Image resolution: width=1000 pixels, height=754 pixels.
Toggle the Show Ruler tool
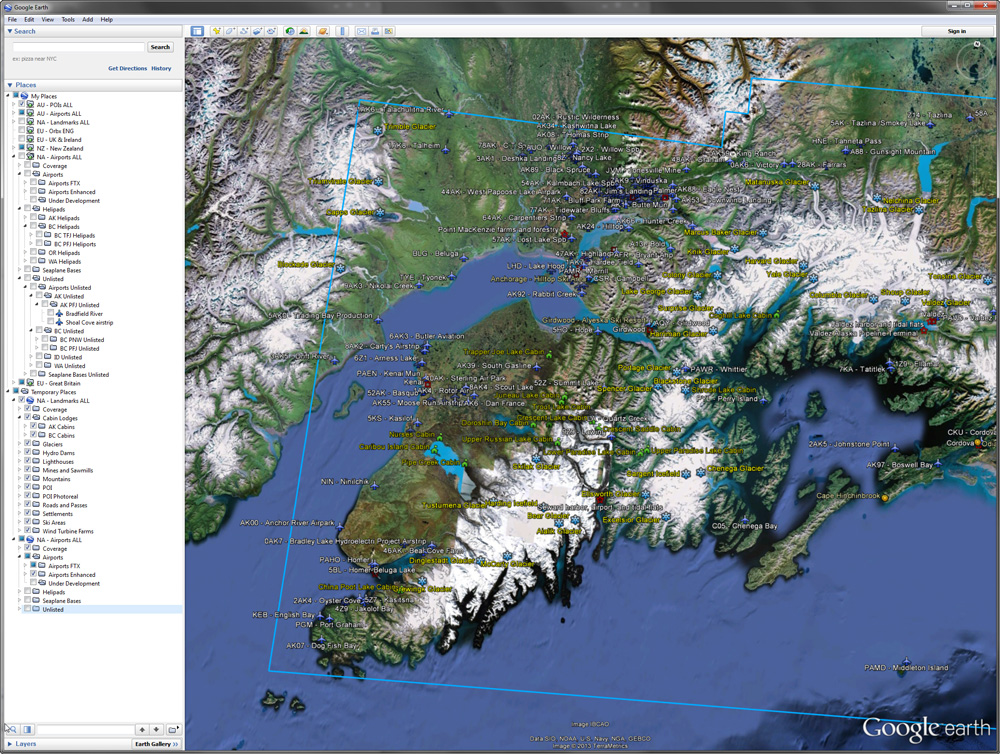(342, 31)
